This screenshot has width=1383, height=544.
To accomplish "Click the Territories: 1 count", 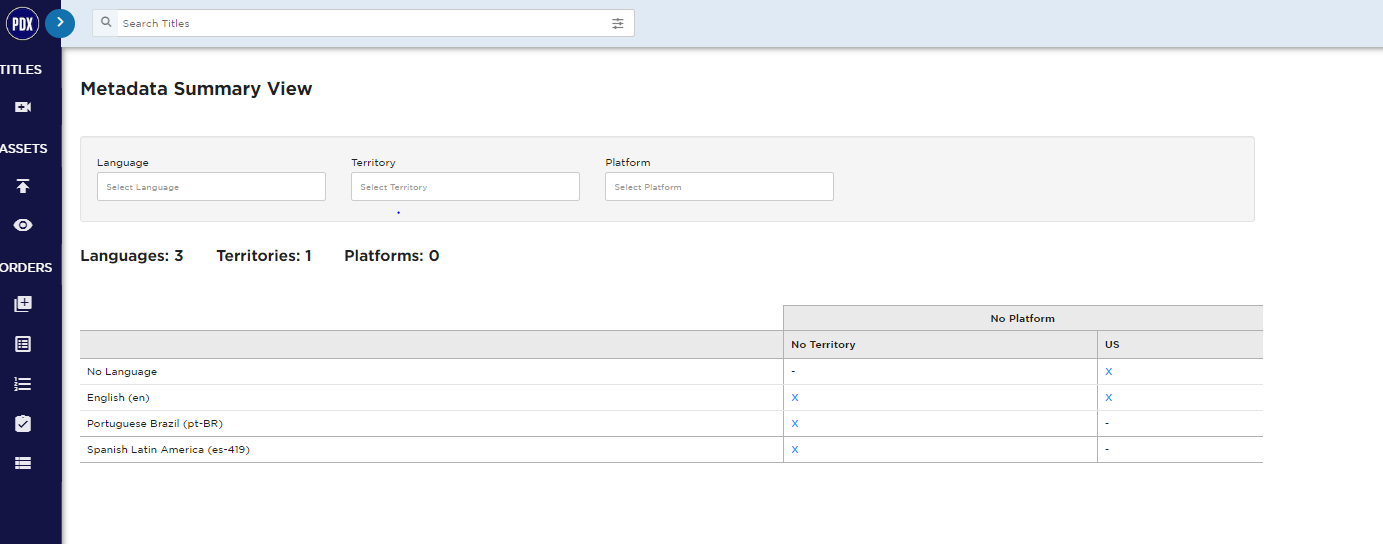I will (x=264, y=256).
